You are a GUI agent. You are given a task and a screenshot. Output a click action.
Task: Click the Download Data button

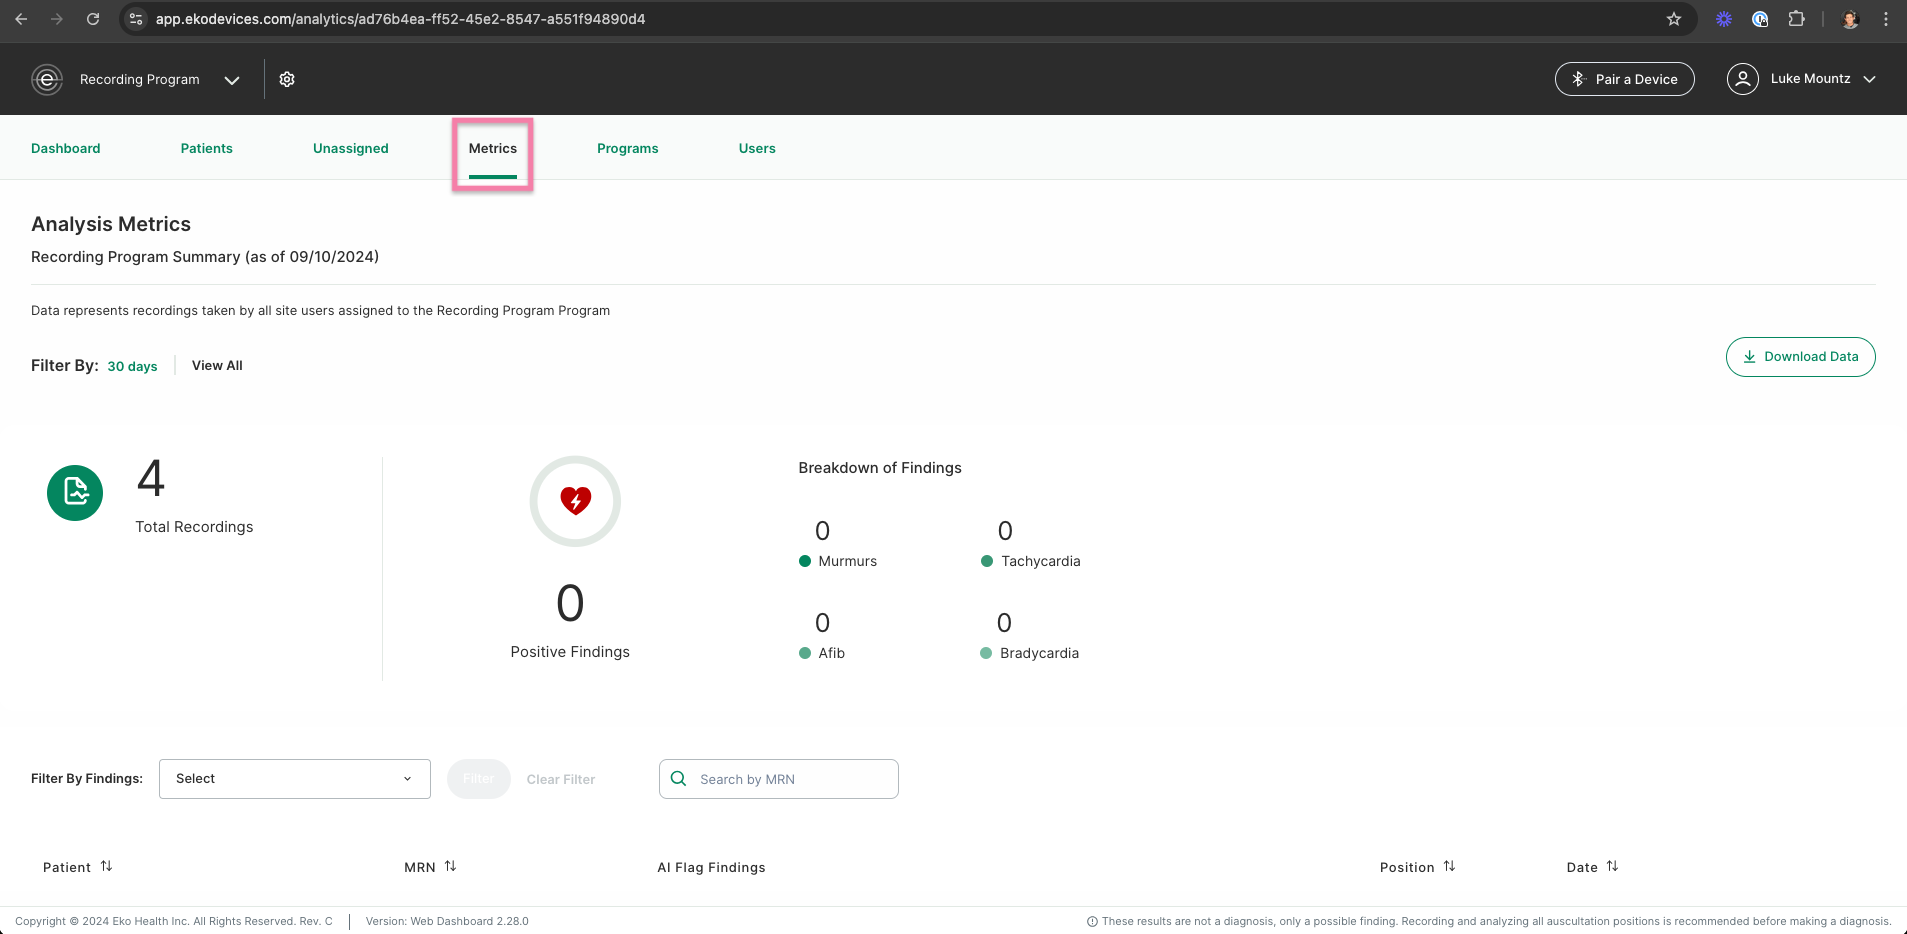(x=1800, y=357)
